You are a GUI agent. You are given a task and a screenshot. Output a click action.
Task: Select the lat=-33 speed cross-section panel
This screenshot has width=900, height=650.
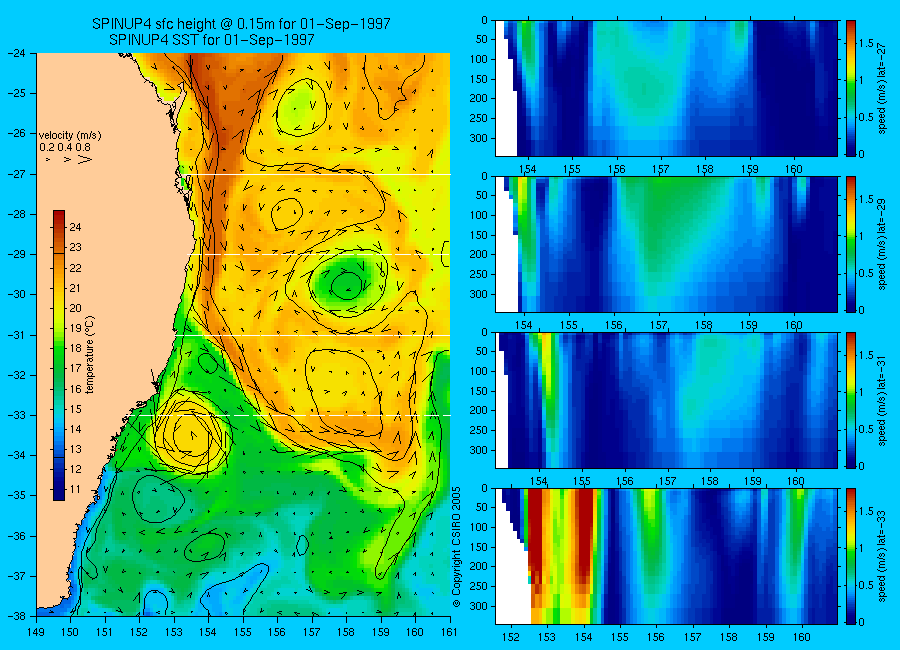click(x=666, y=556)
